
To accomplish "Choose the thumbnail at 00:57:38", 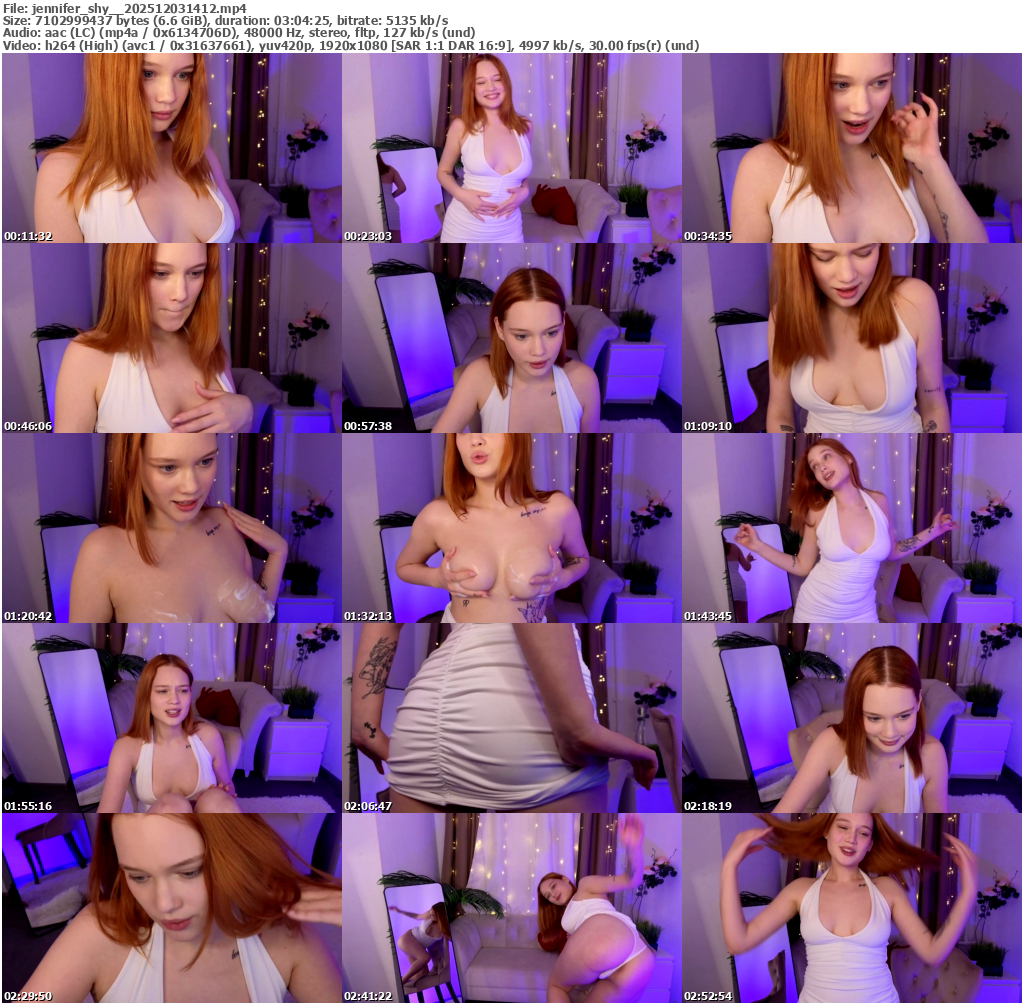I will click(511, 338).
